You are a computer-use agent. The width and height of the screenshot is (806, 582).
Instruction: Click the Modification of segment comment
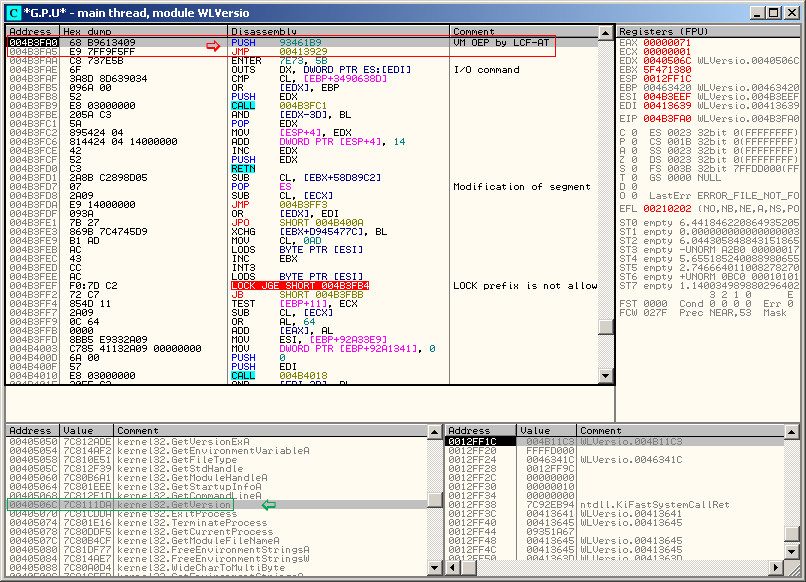pos(522,187)
